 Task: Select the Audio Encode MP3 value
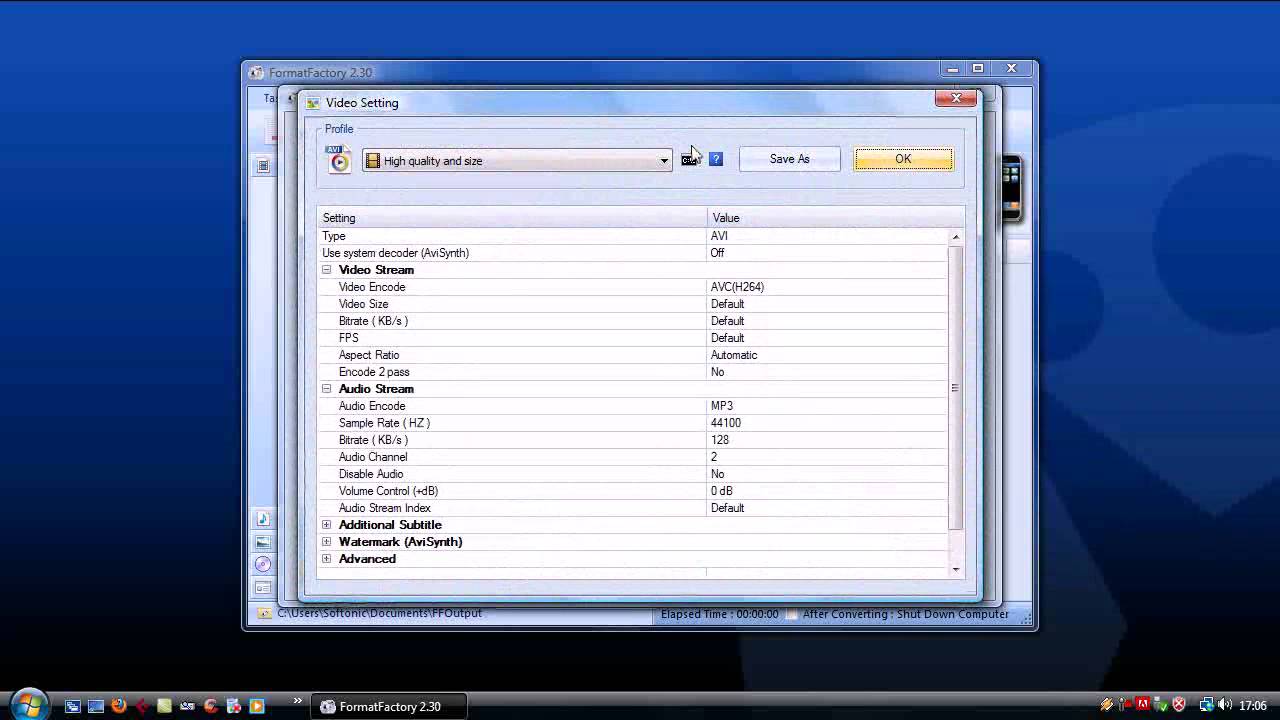pos(827,406)
